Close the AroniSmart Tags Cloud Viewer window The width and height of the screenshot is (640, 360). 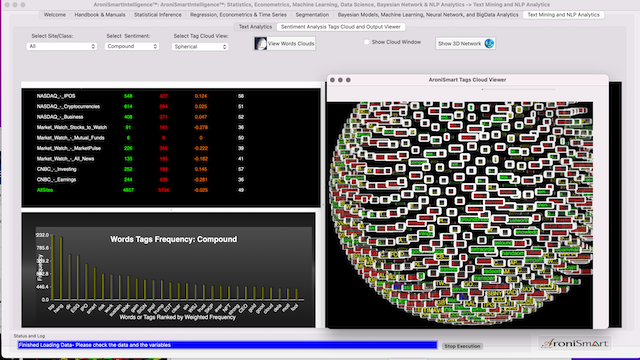tap(333, 80)
